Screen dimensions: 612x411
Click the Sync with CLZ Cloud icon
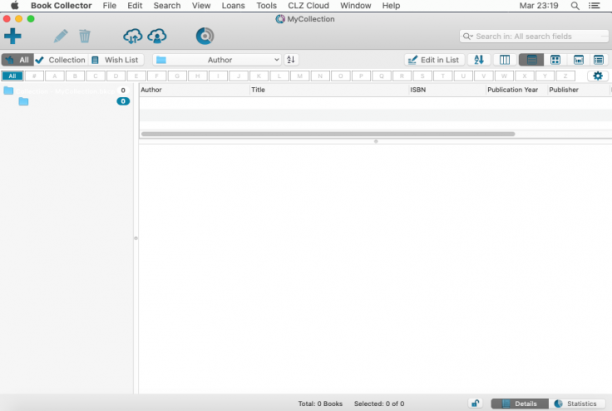pos(133,36)
